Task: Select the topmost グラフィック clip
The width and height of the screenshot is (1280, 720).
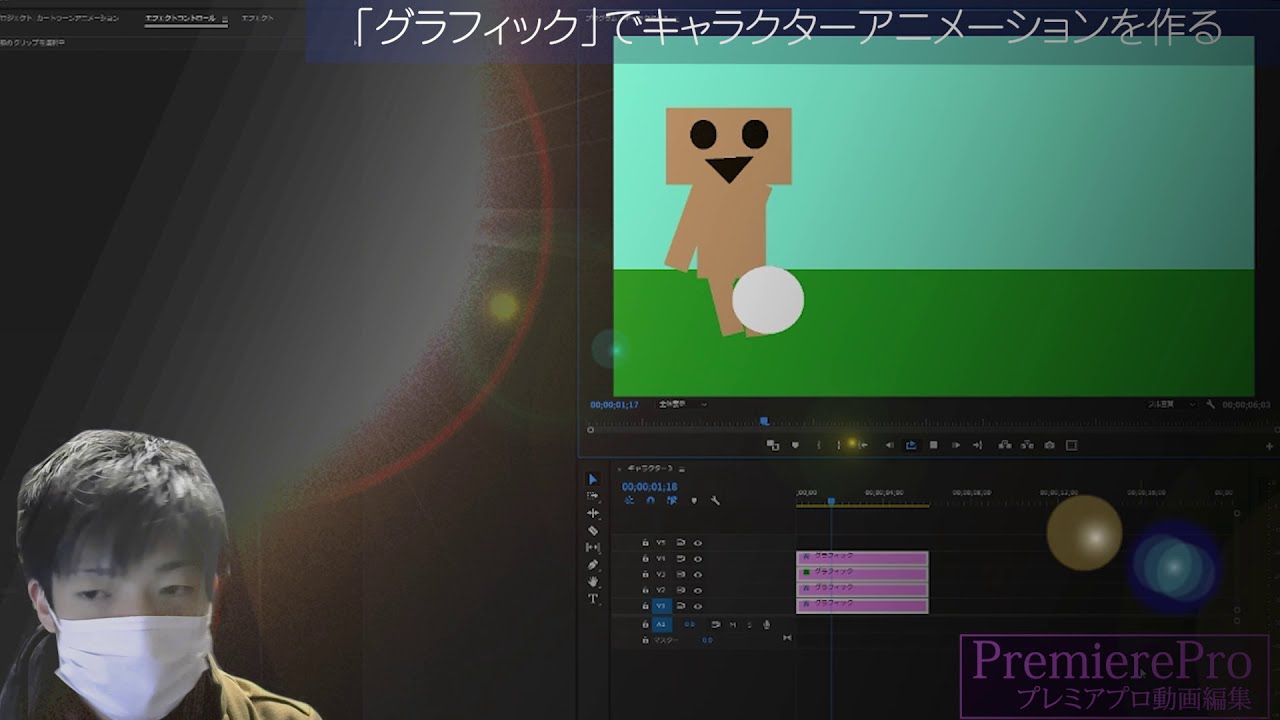Action: click(862, 556)
